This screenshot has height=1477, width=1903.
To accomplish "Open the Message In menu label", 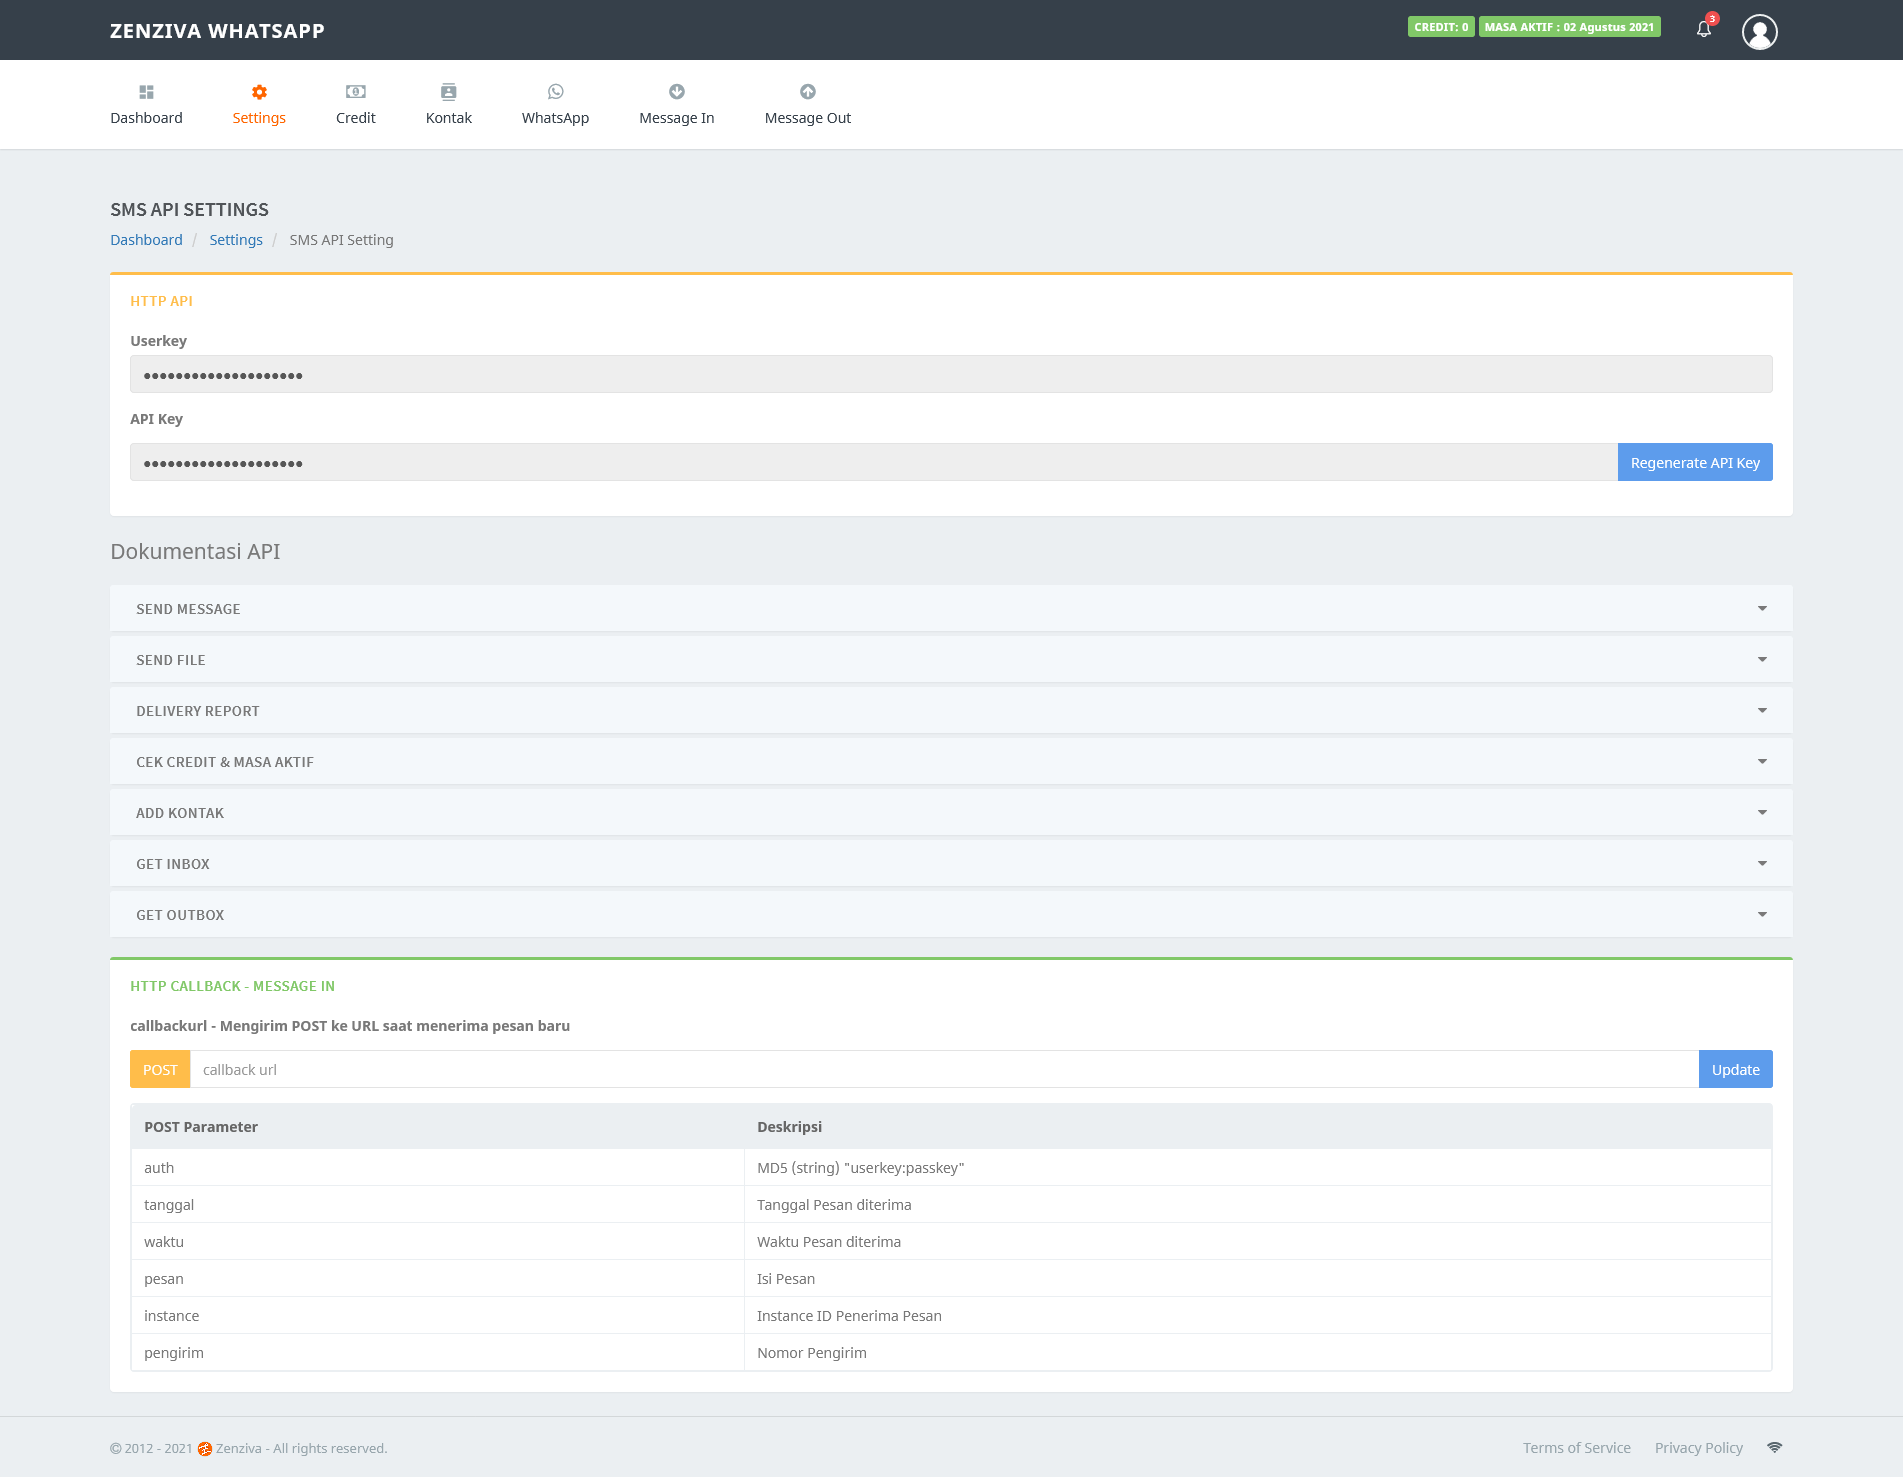I will [677, 118].
